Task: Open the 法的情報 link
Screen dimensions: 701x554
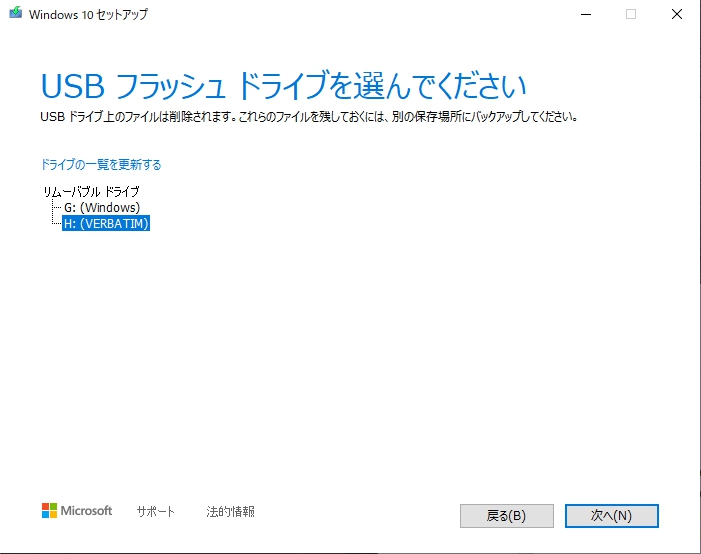Action: (x=231, y=512)
